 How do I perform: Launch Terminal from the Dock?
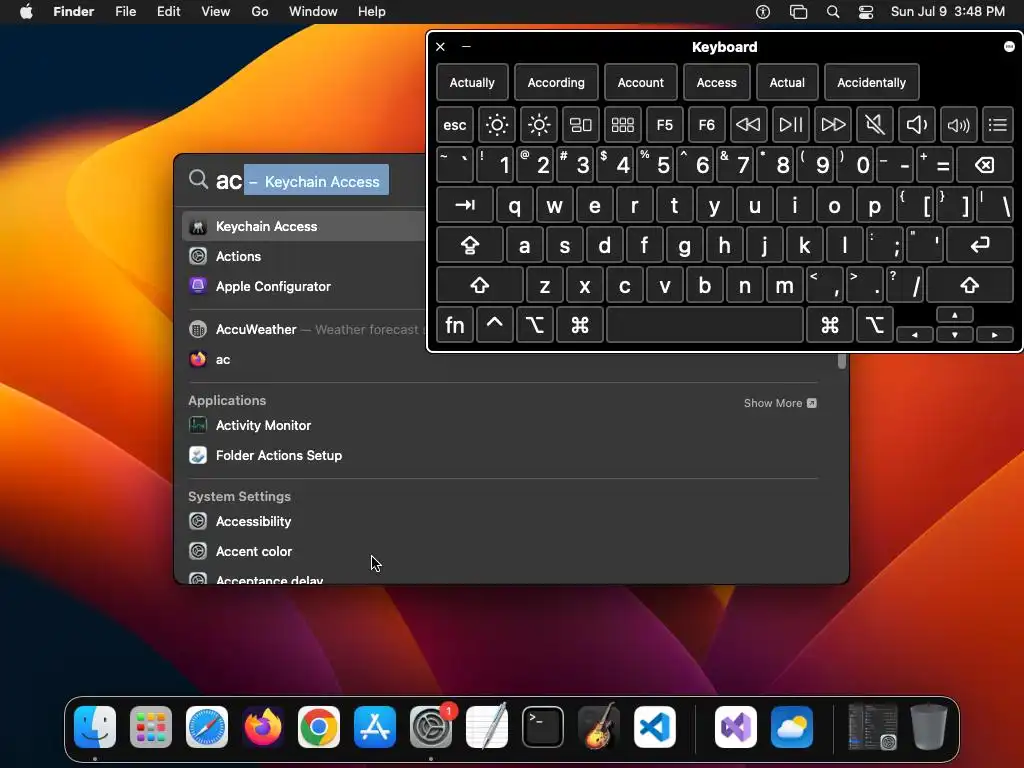tap(543, 727)
